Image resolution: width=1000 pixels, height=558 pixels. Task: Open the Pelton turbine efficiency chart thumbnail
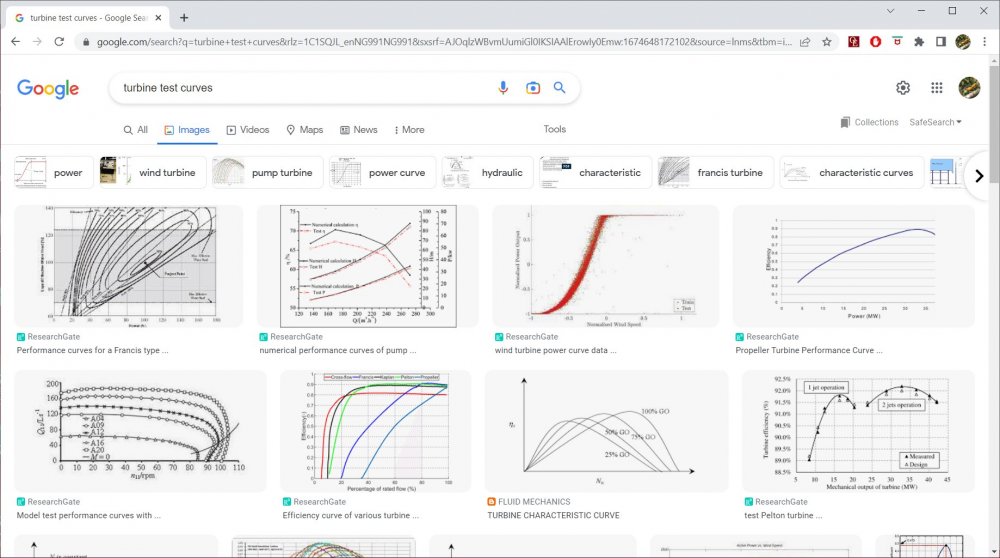(858, 430)
